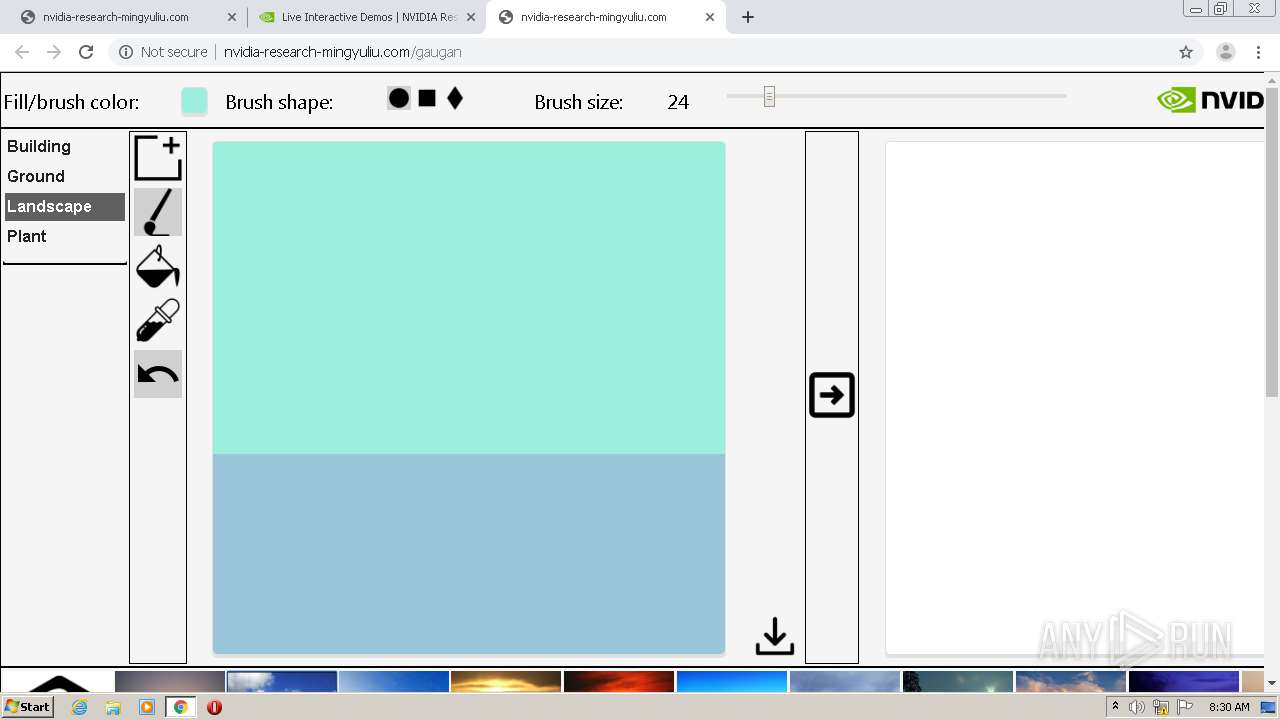This screenshot has width=1280, height=720.
Task: Show hidden system tray icons
Action: 1115,706
